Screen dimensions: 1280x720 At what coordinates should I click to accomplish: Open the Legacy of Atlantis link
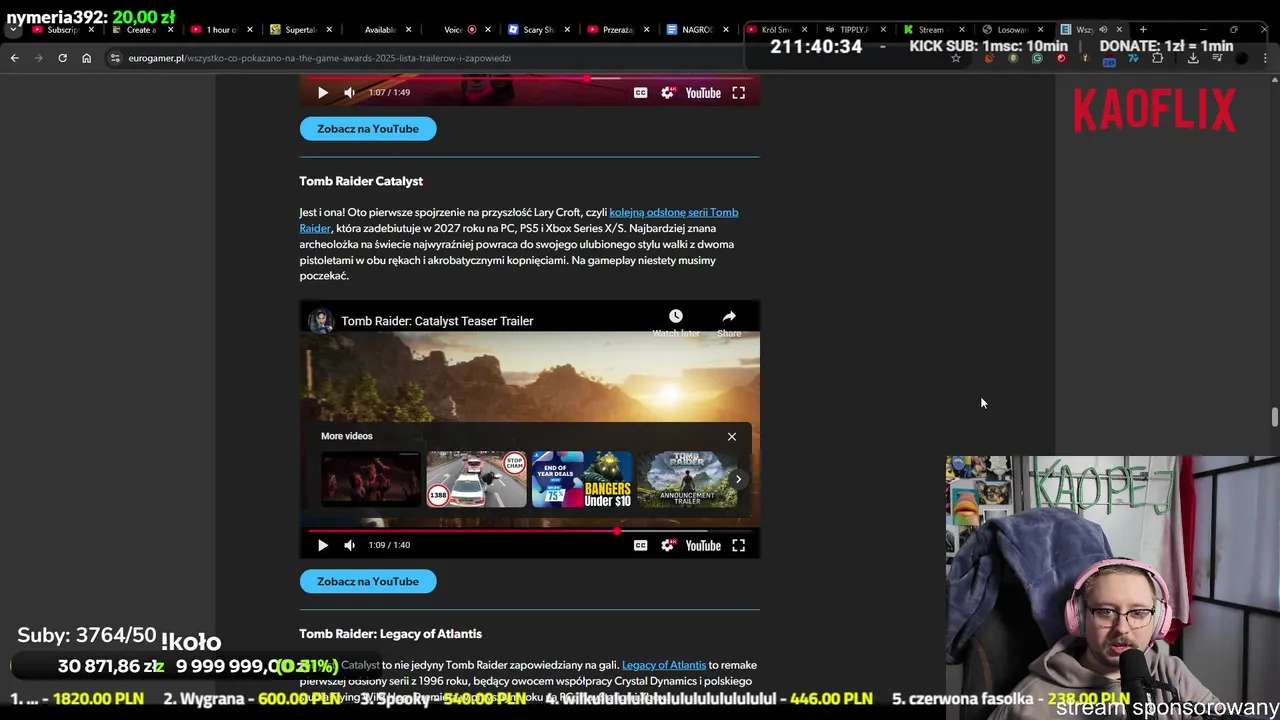(x=664, y=665)
